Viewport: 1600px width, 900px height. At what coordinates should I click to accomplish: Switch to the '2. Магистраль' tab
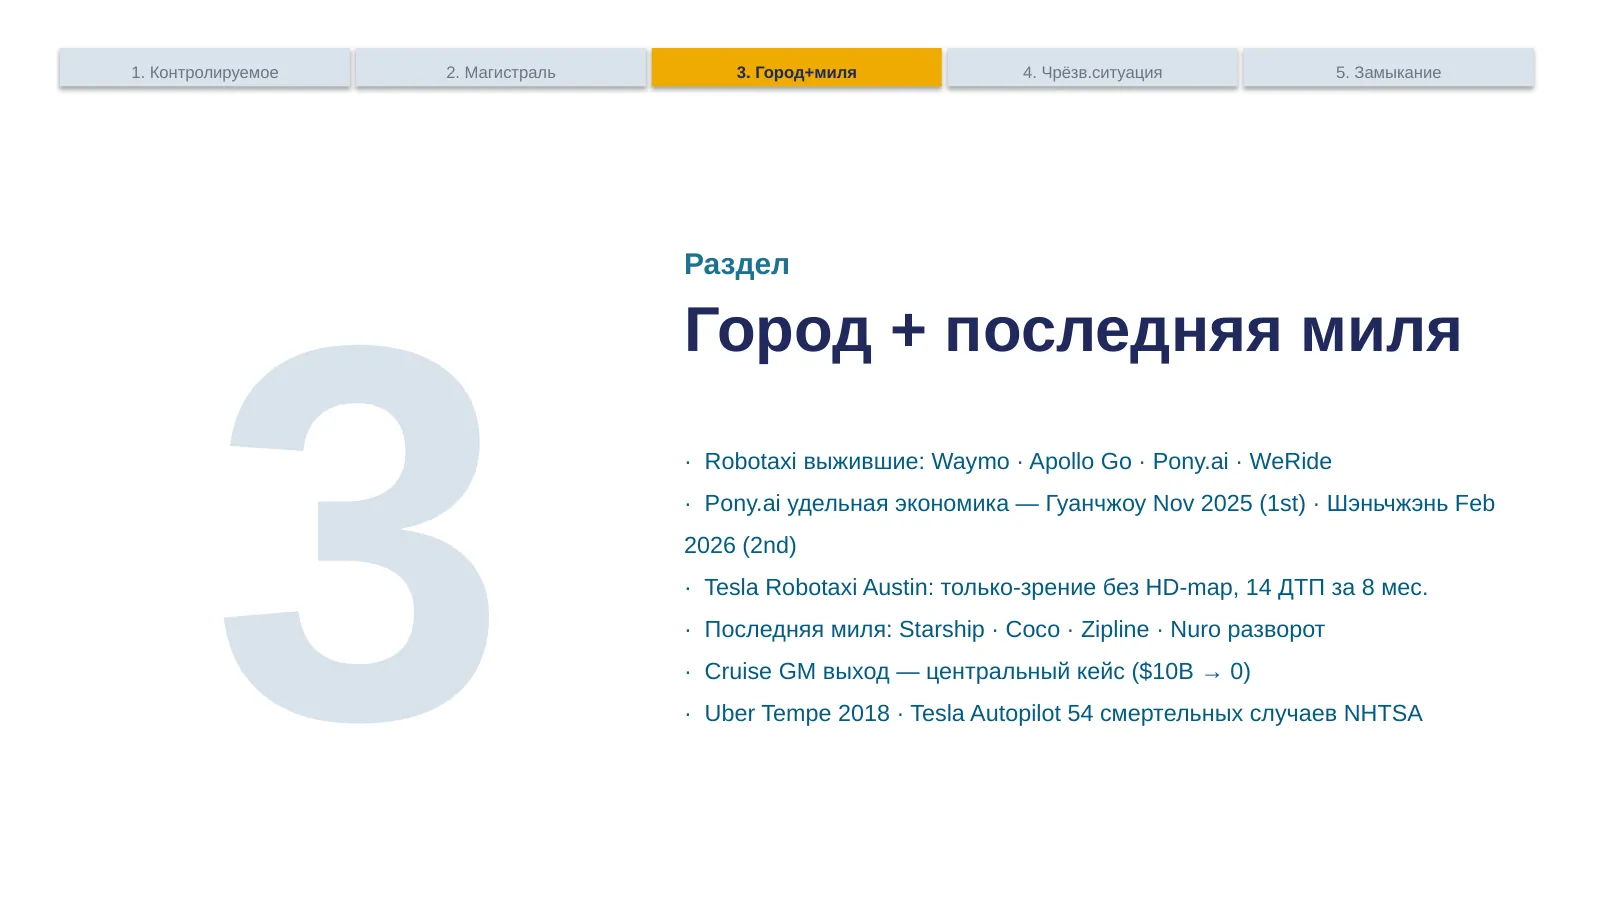click(501, 68)
